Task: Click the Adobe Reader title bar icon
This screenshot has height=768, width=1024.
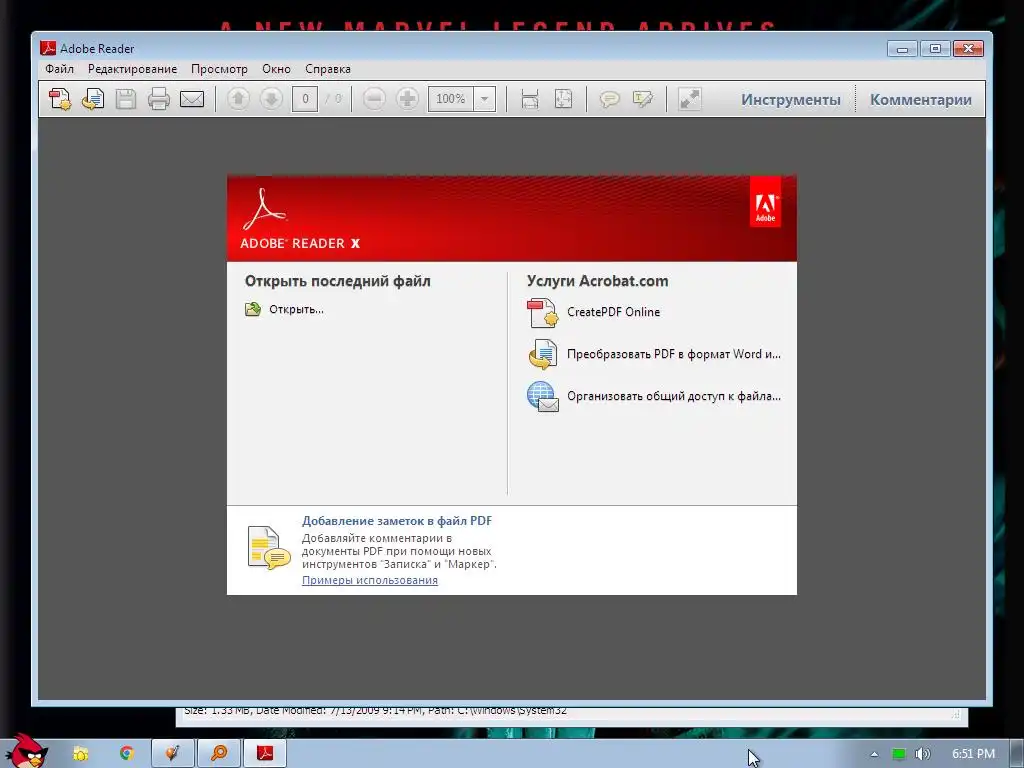Action: tap(48, 48)
